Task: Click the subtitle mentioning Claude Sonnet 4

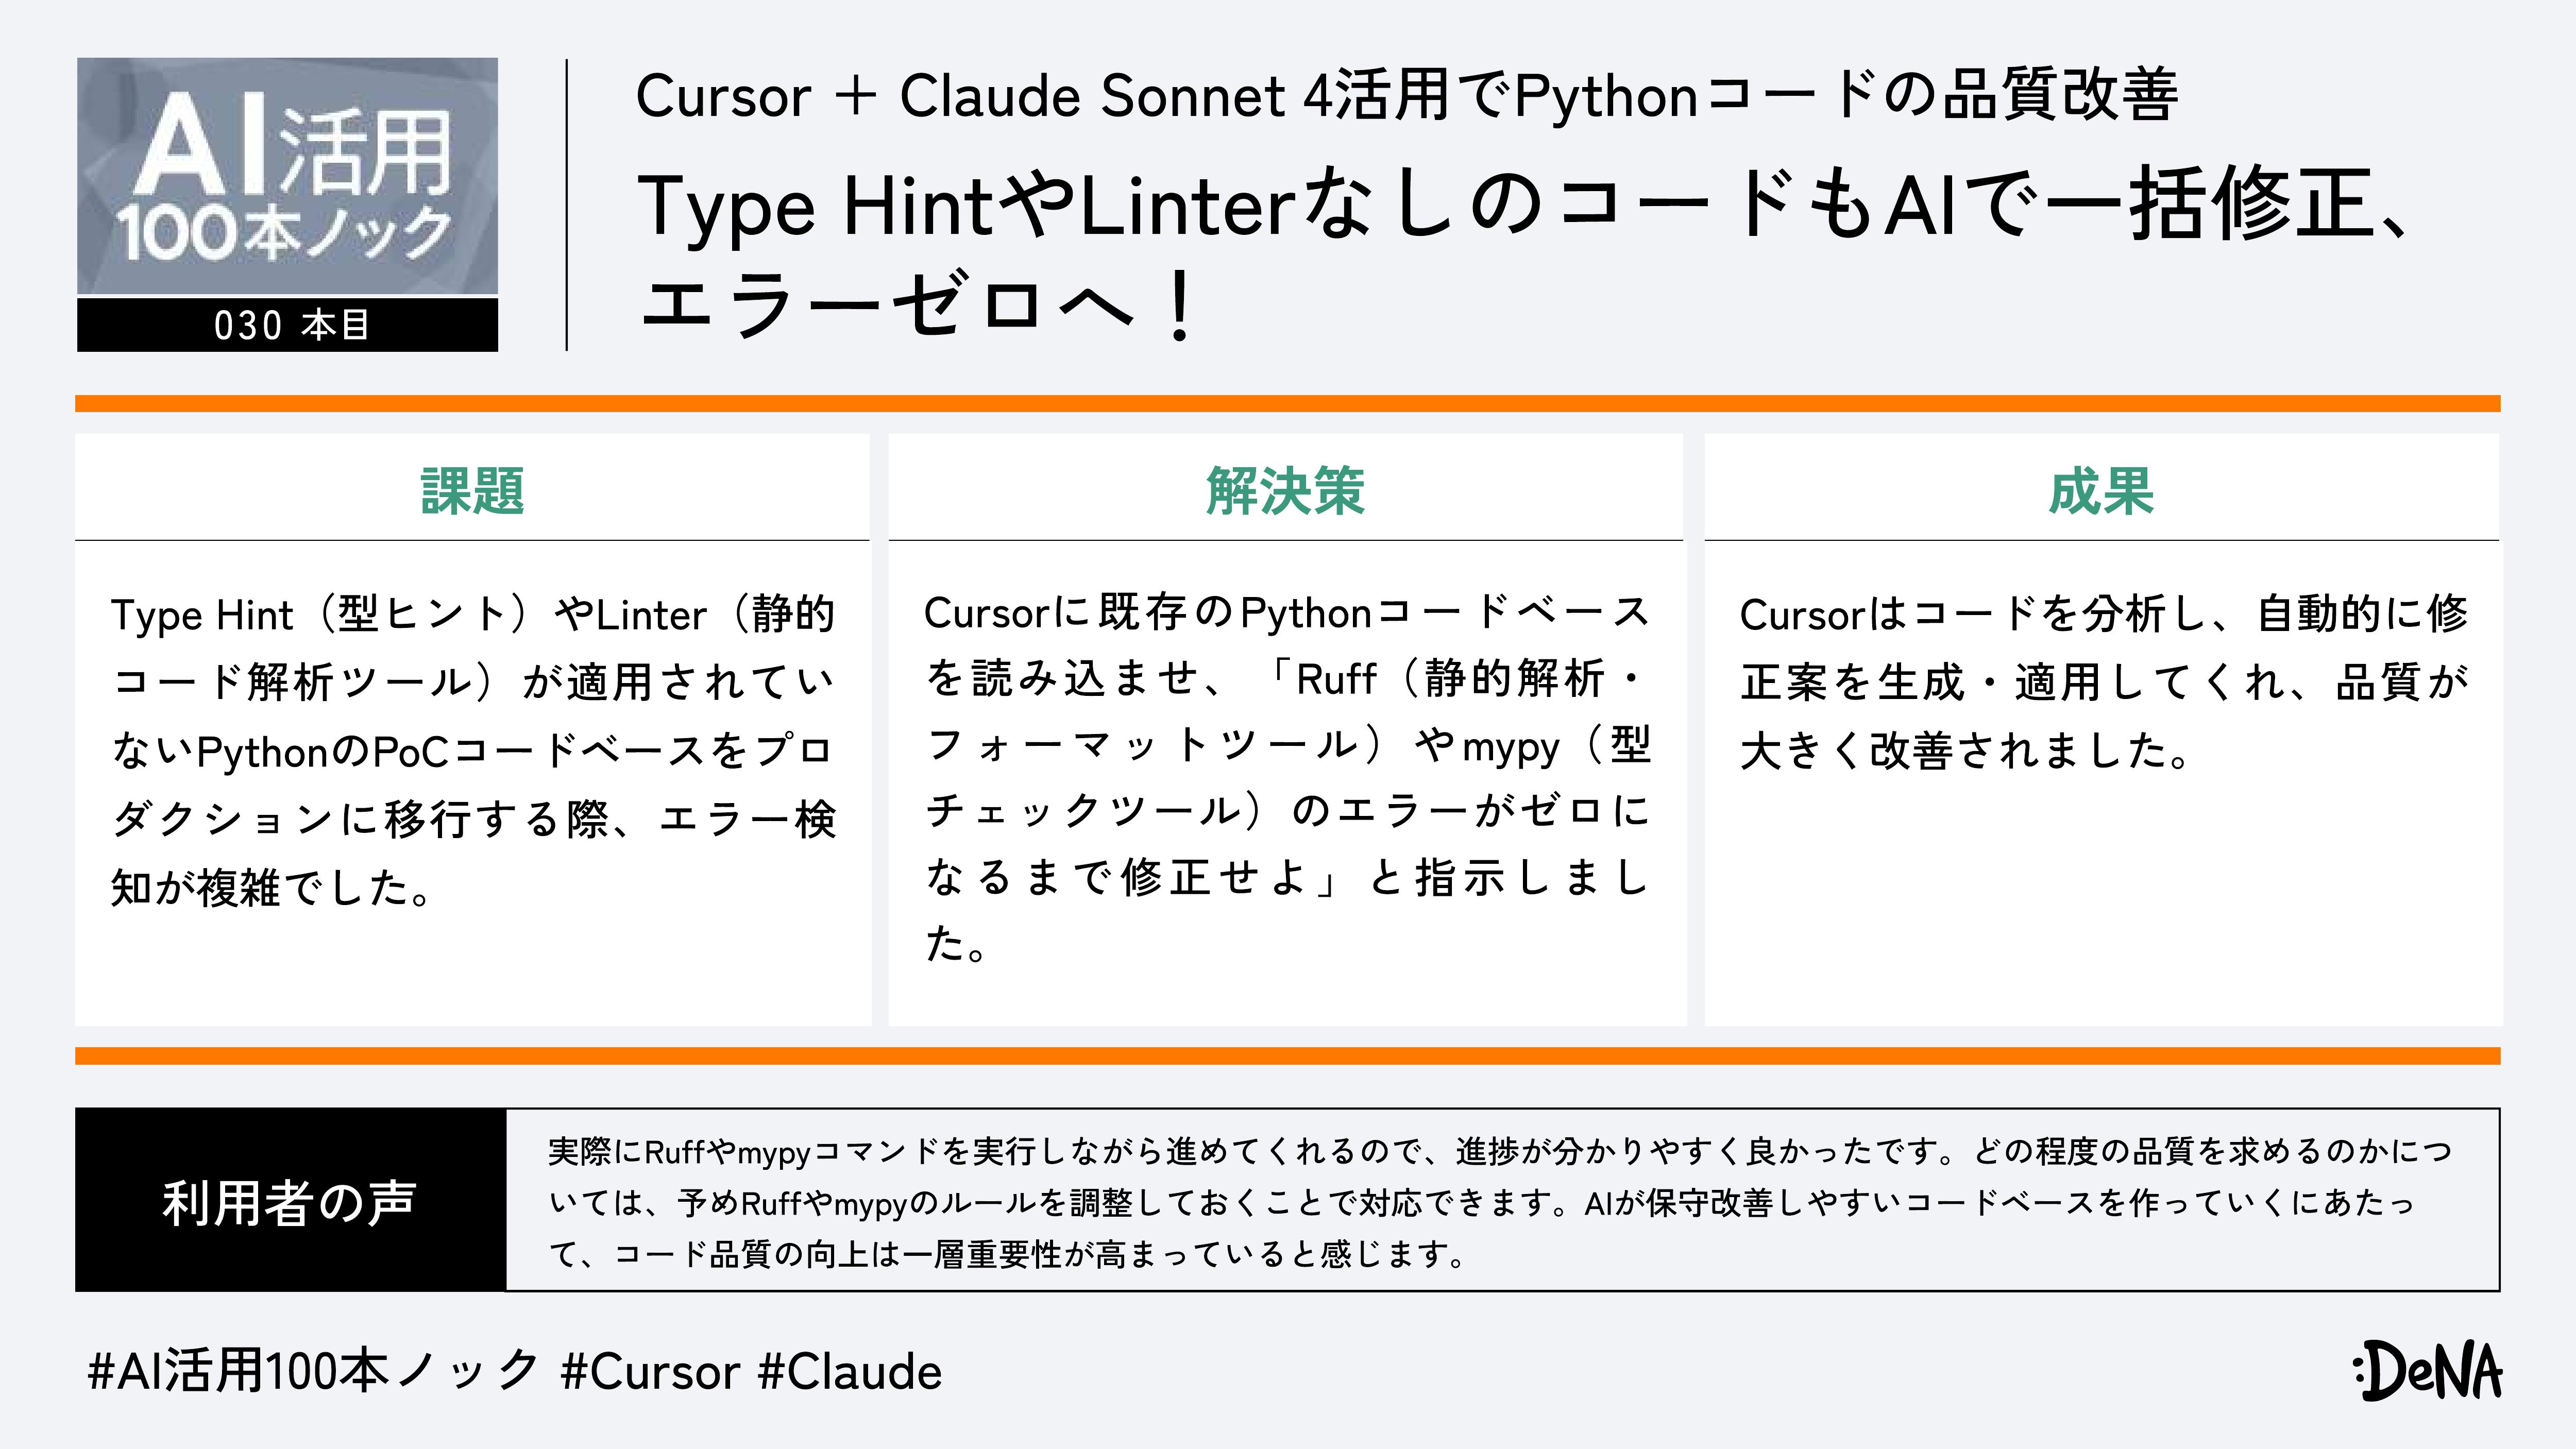Action: pyautogui.click(x=1406, y=96)
